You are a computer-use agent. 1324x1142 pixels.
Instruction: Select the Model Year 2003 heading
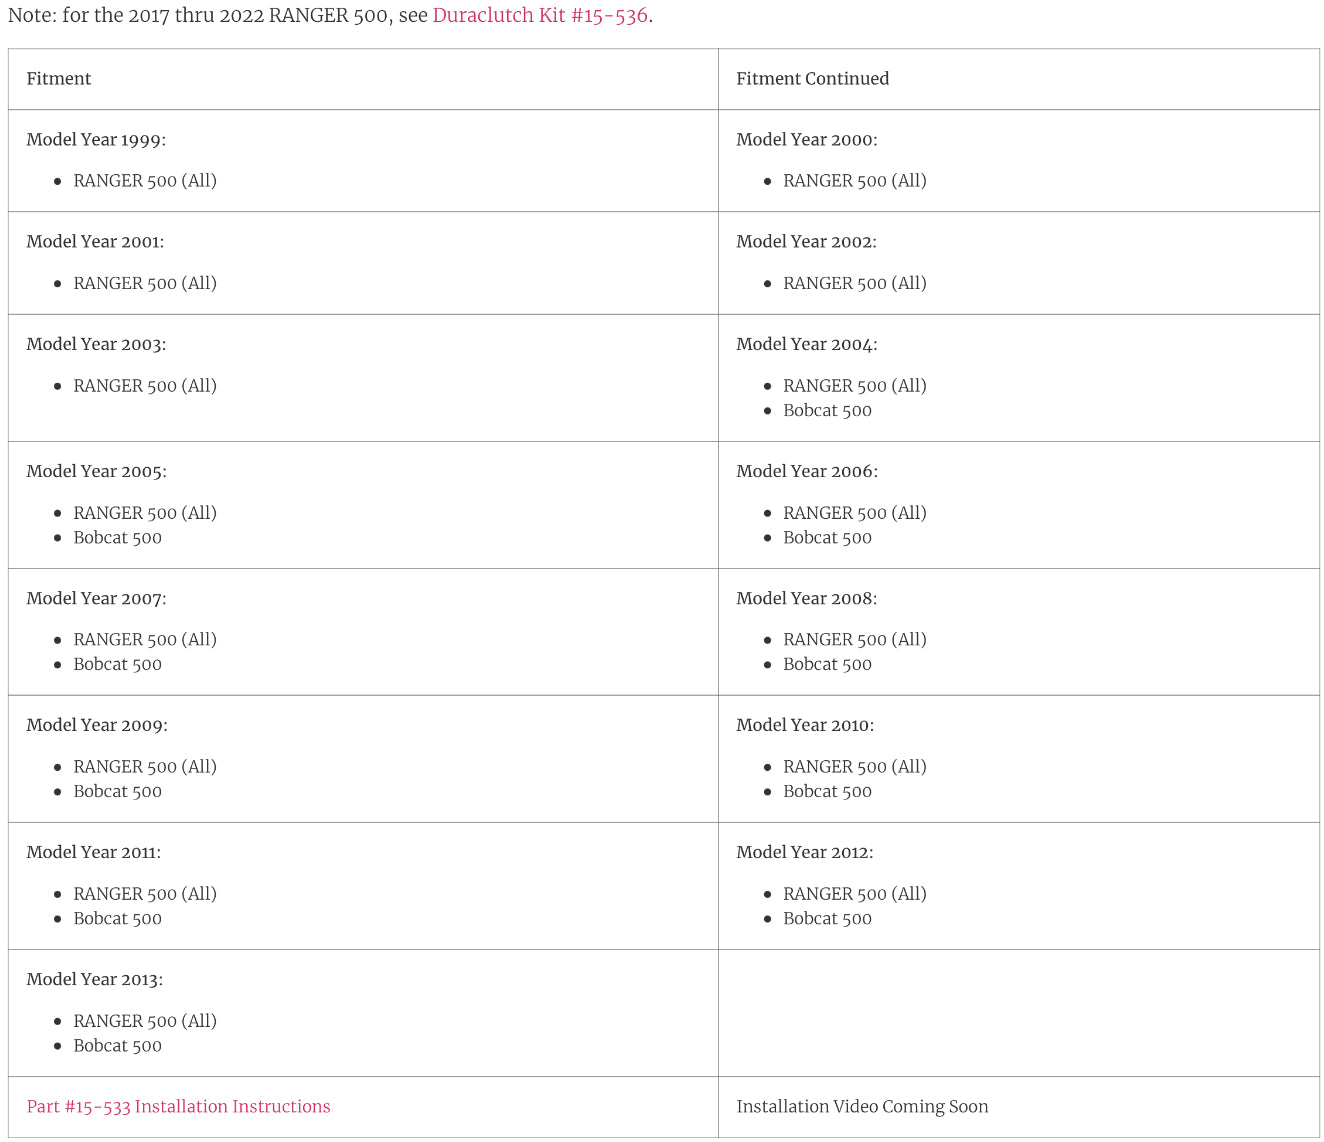(x=96, y=344)
